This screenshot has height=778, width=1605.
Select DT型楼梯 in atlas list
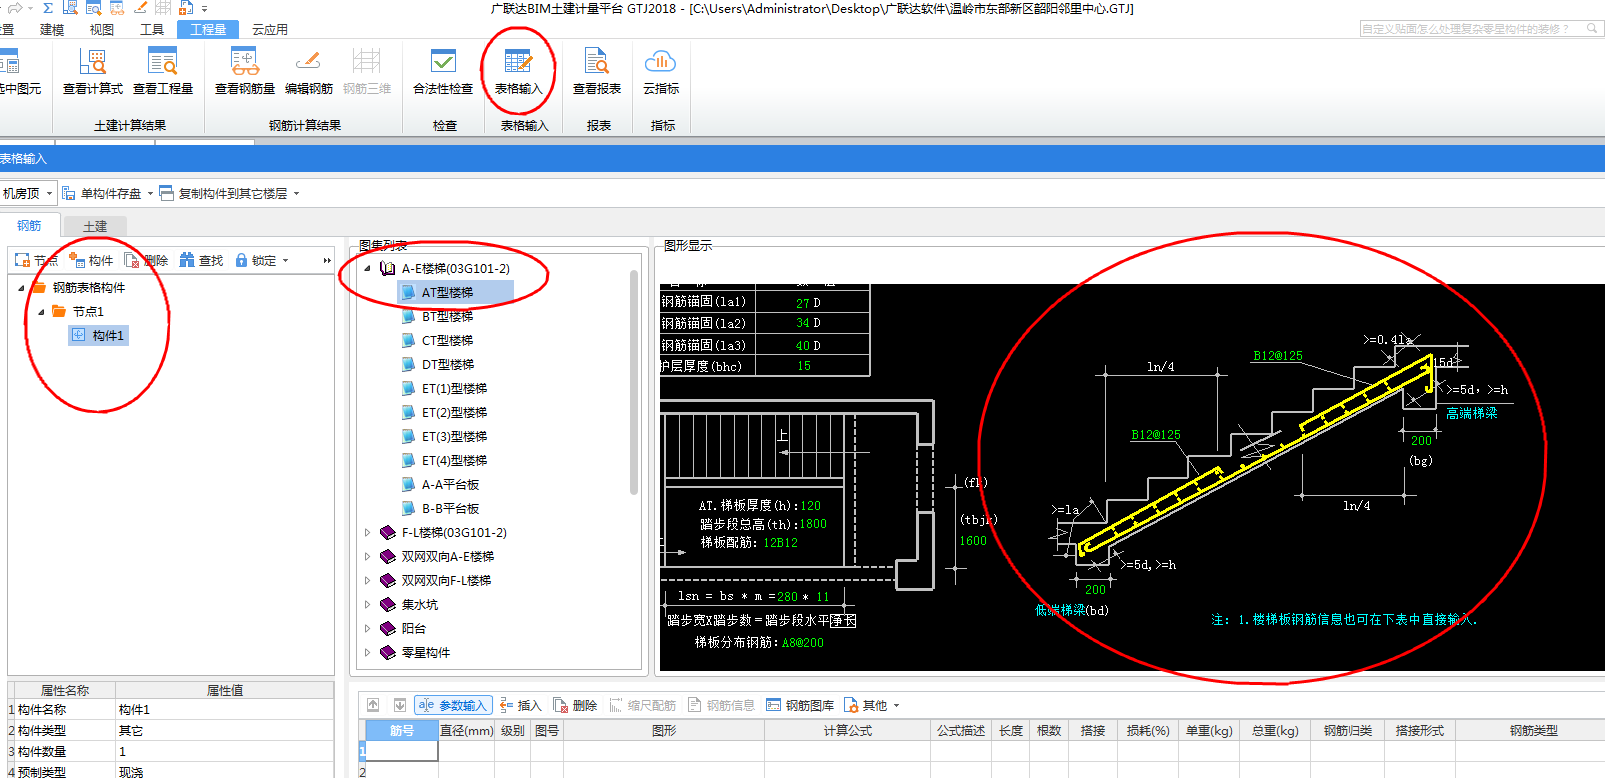[x=447, y=365]
